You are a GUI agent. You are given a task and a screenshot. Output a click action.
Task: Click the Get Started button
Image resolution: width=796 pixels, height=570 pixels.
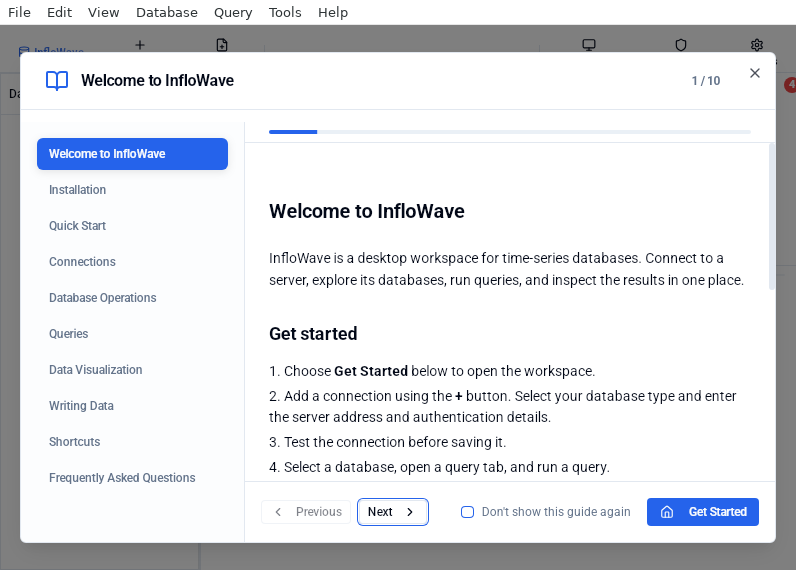tap(703, 512)
